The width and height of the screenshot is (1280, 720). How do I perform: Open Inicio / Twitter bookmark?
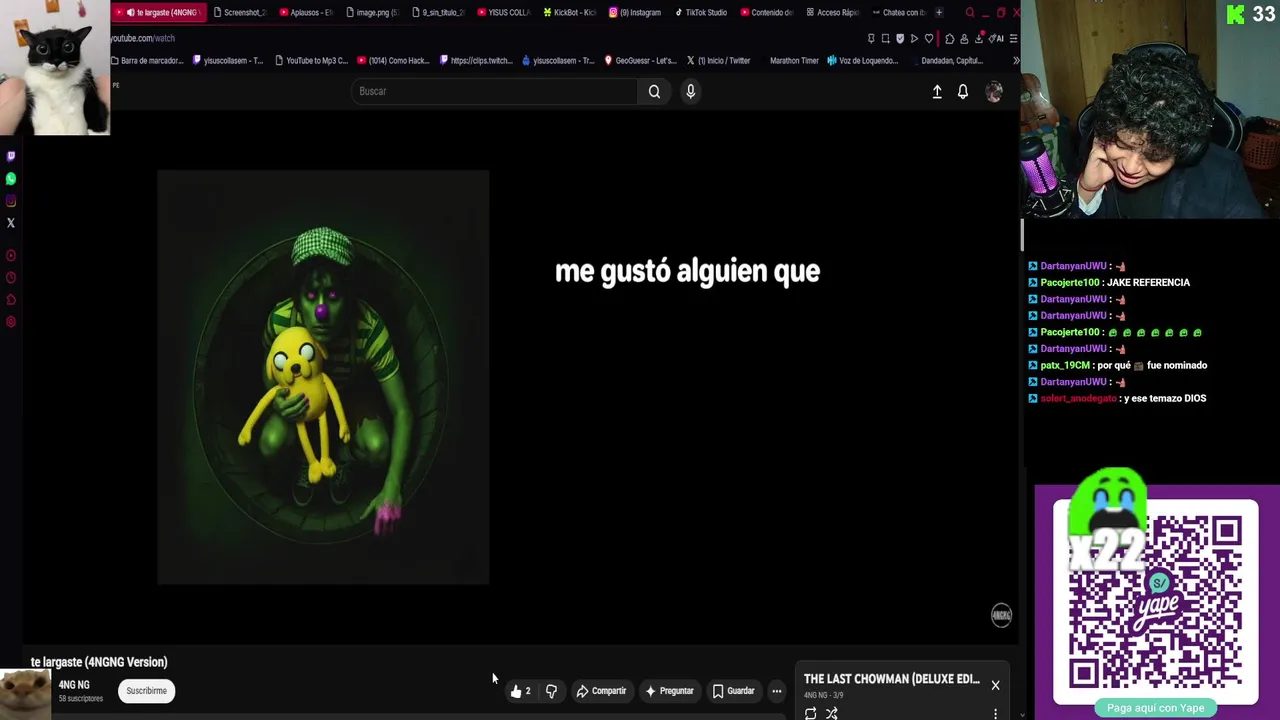[x=719, y=61]
